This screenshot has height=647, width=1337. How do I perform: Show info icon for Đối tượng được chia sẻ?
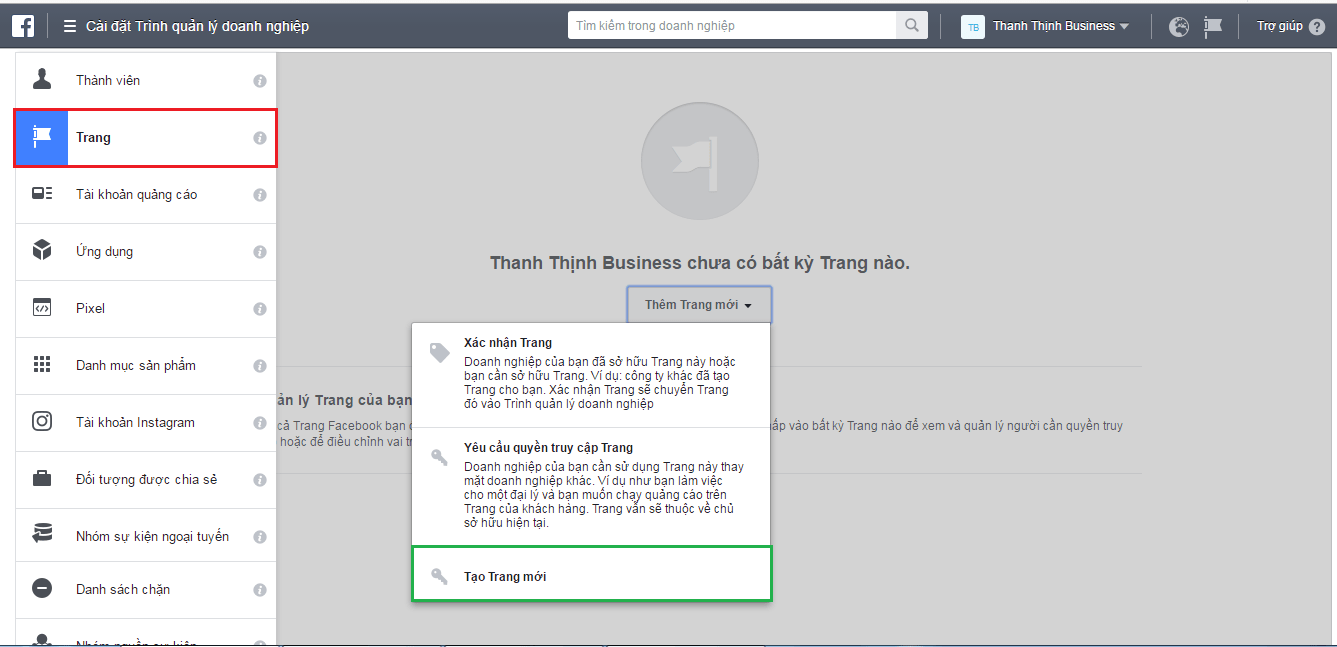tap(260, 480)
